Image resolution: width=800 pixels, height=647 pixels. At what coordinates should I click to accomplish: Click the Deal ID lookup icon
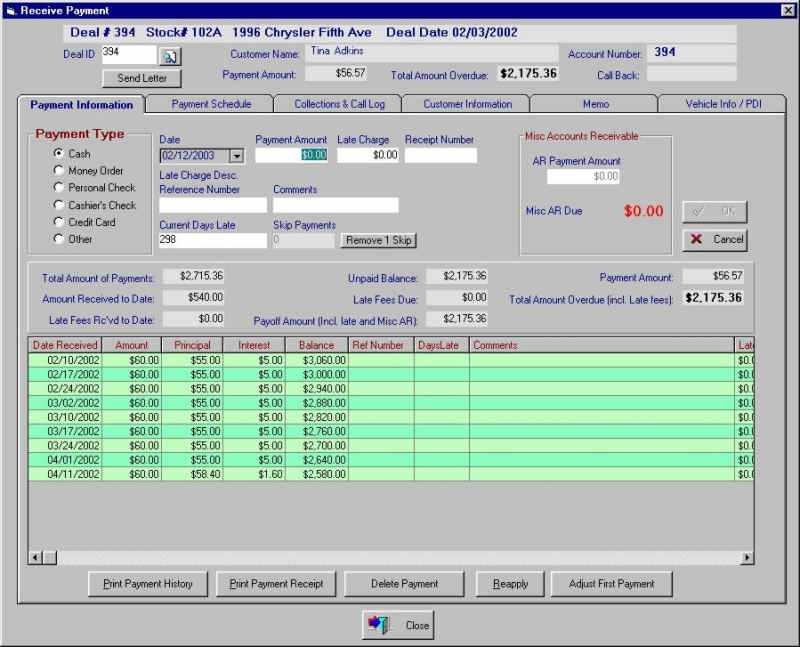coord(170,56)
